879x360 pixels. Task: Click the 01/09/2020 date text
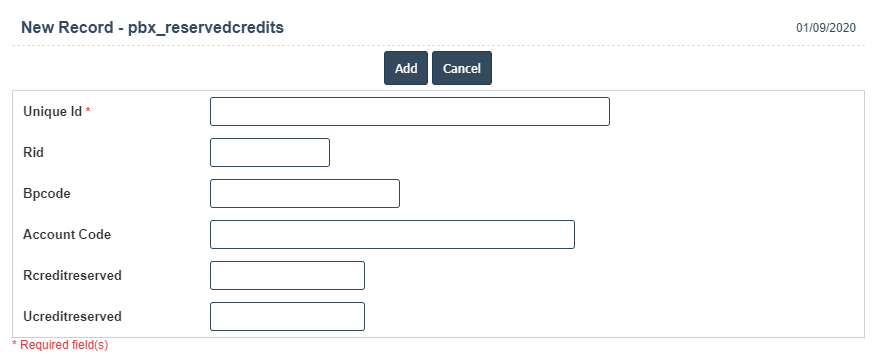(826, 27)
